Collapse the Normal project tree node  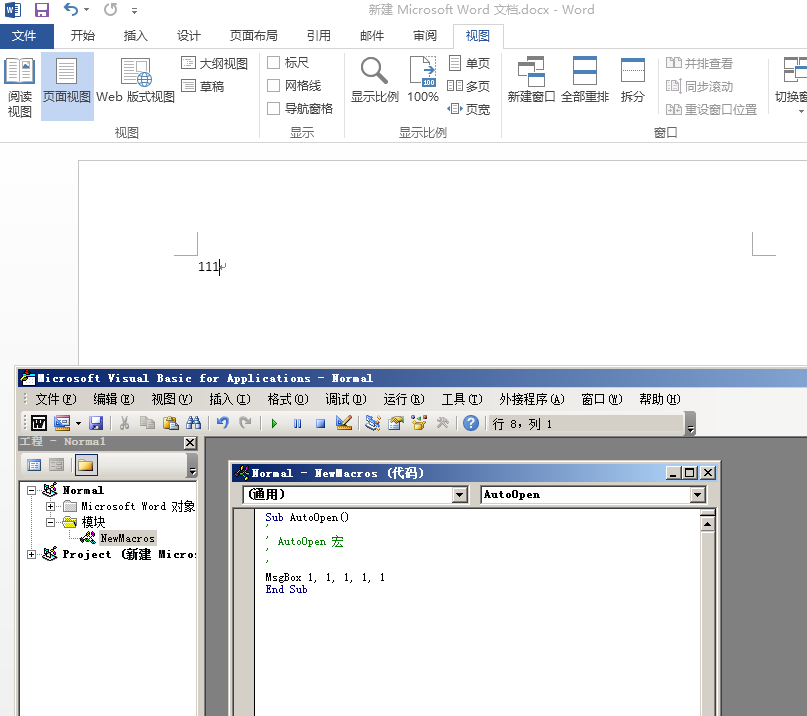click(x=32, y=491)
